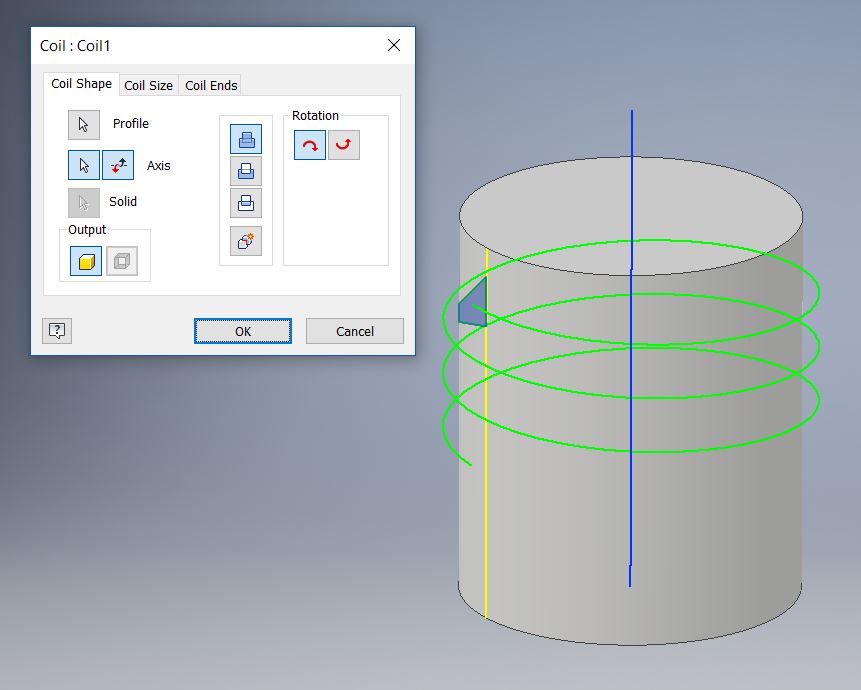Switch to the Coil Ends tab
This screenshot has width=861, height=690.
coord(210,85)
